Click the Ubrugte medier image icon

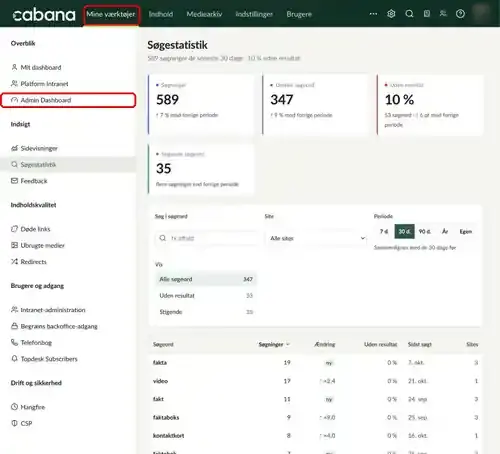pos(14,245)
